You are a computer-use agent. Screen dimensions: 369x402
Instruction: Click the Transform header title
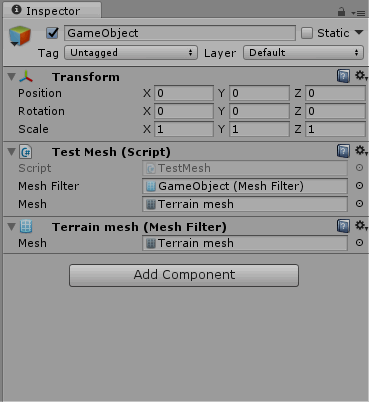tap(86, 77)
